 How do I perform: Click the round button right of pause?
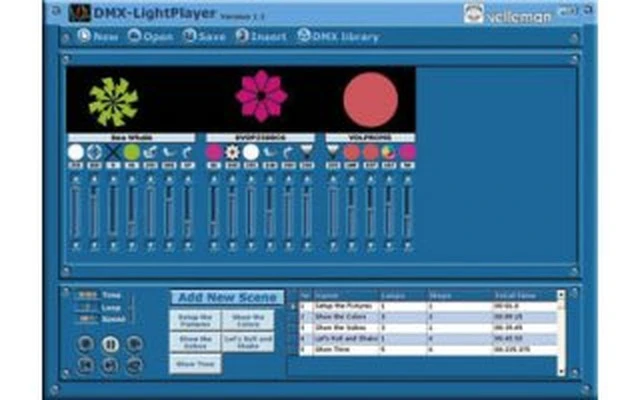click(x=134, y=344)
